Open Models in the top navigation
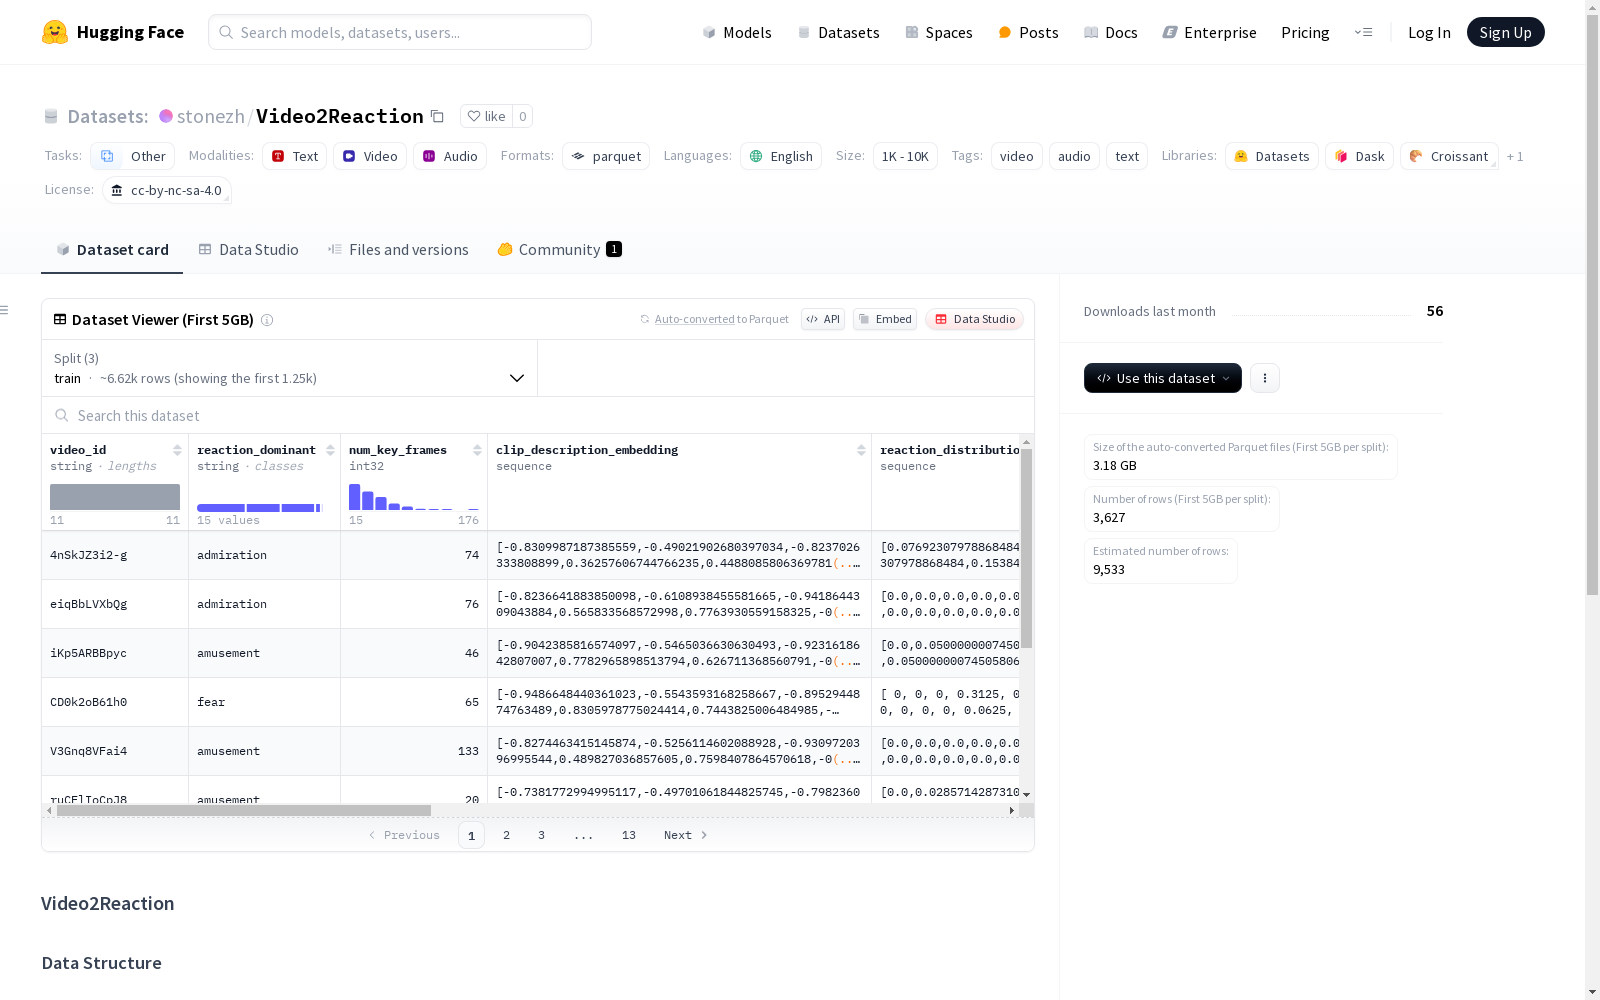Viewport: 1600px width, 1000px height. pos(737,32)
